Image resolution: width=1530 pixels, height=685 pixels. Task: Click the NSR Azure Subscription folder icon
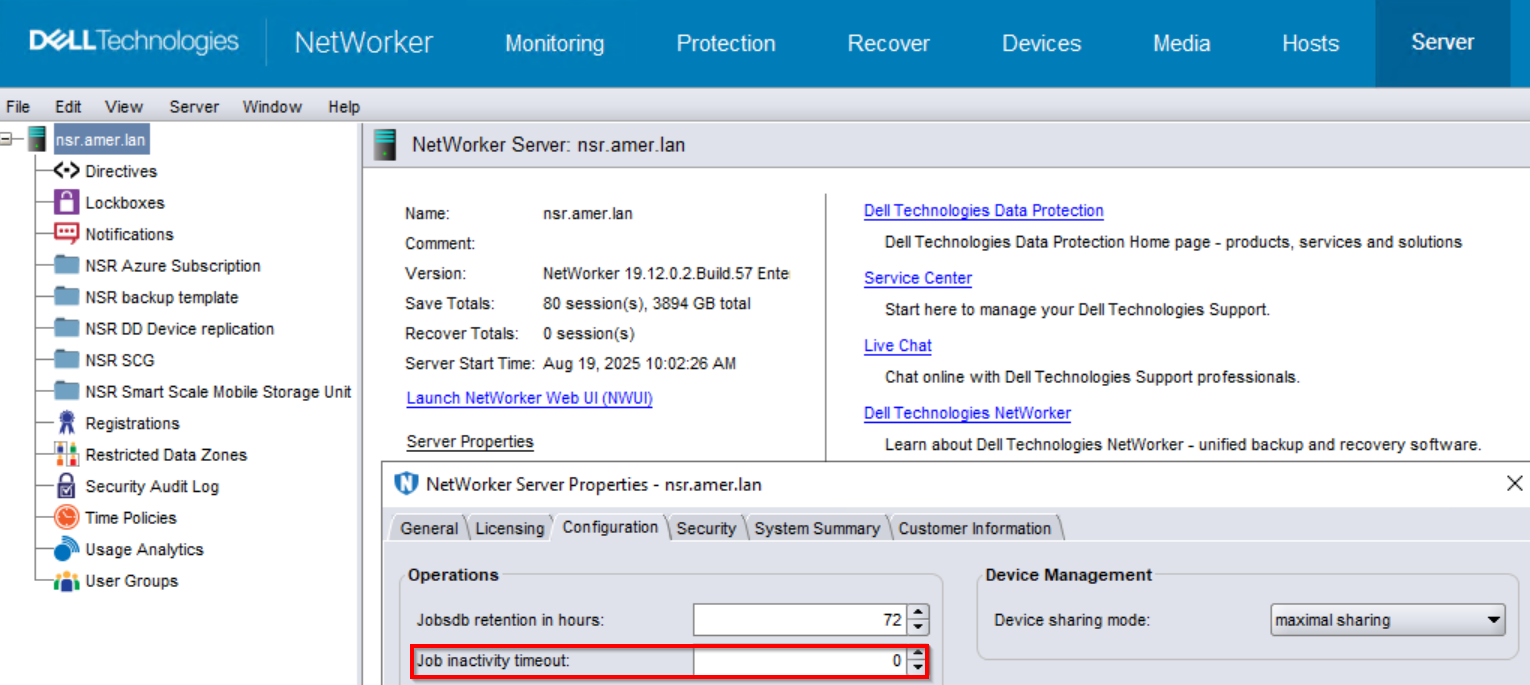[x=66, y=266]
